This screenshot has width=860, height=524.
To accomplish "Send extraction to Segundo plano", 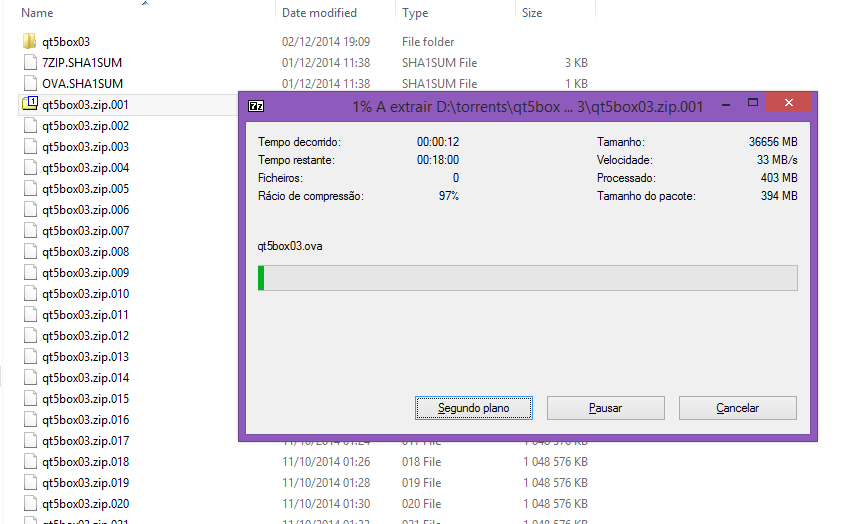I will click(473, 408).
